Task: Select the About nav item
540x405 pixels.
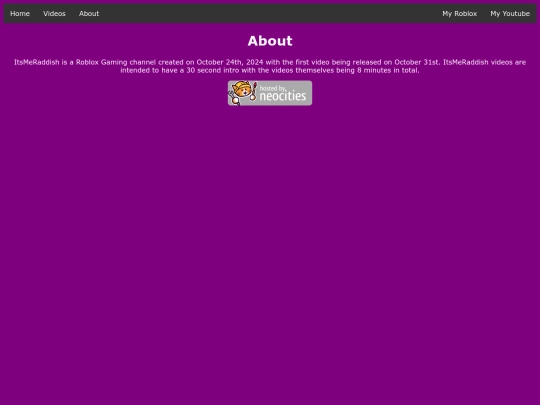Action: pos(89,13)
